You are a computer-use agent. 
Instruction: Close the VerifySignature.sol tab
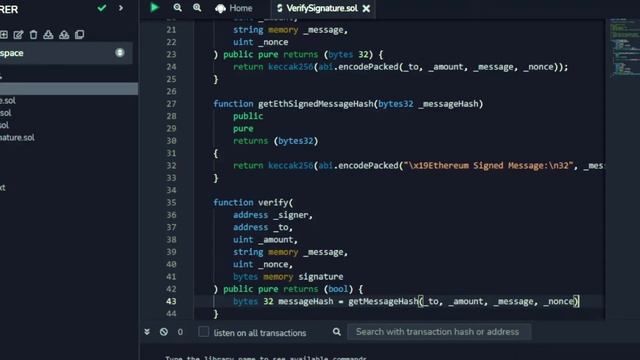pyautogui.click(x=366, y=8)
